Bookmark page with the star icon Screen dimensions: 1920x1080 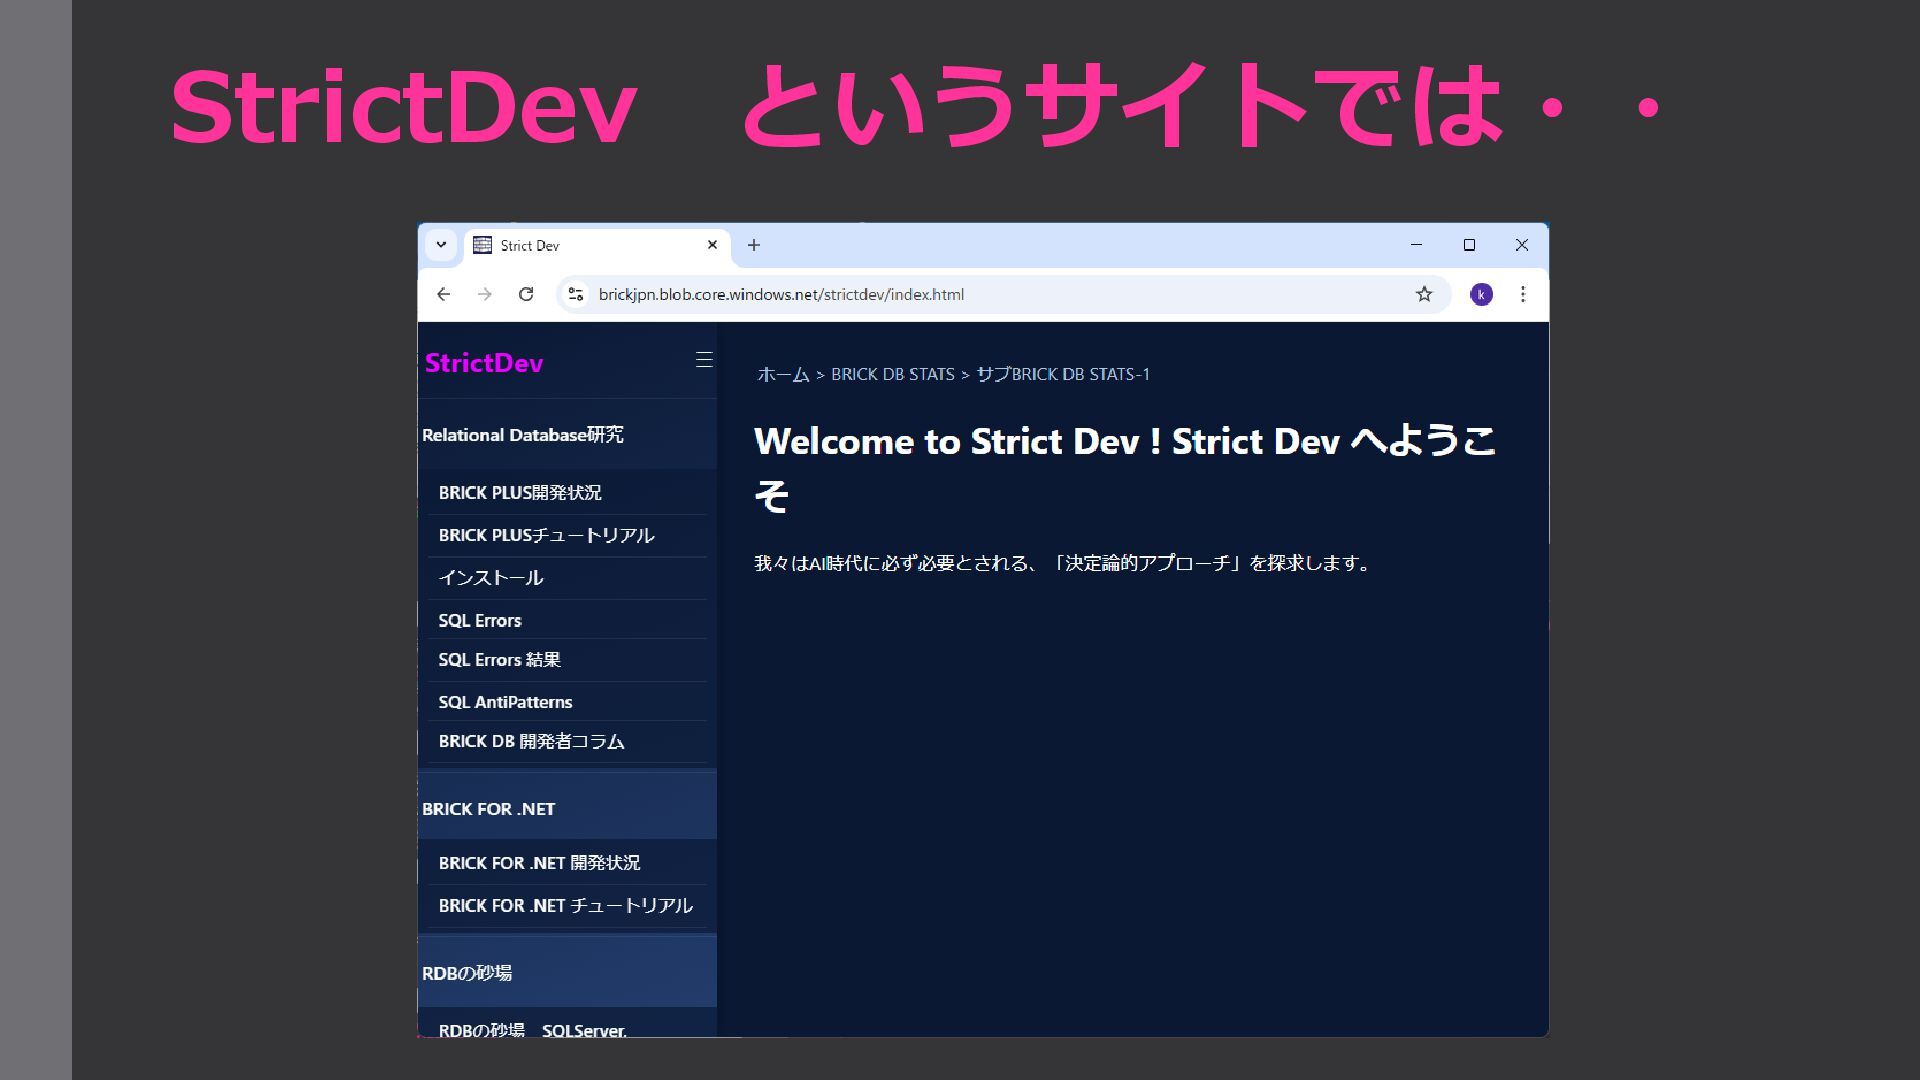1424,294
